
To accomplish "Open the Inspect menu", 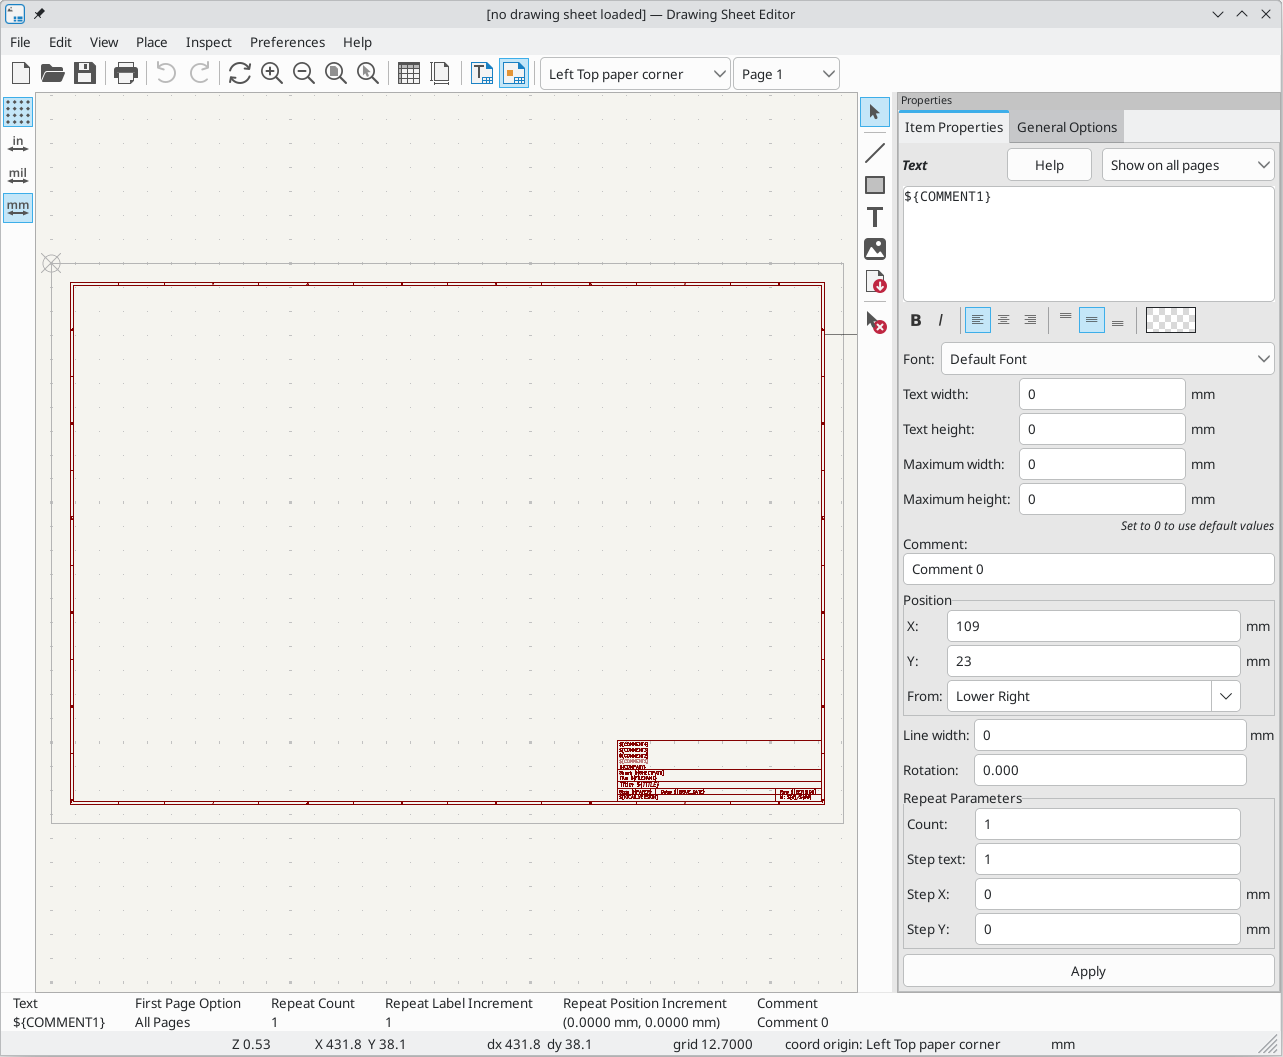I will click(x=208, y=42).
